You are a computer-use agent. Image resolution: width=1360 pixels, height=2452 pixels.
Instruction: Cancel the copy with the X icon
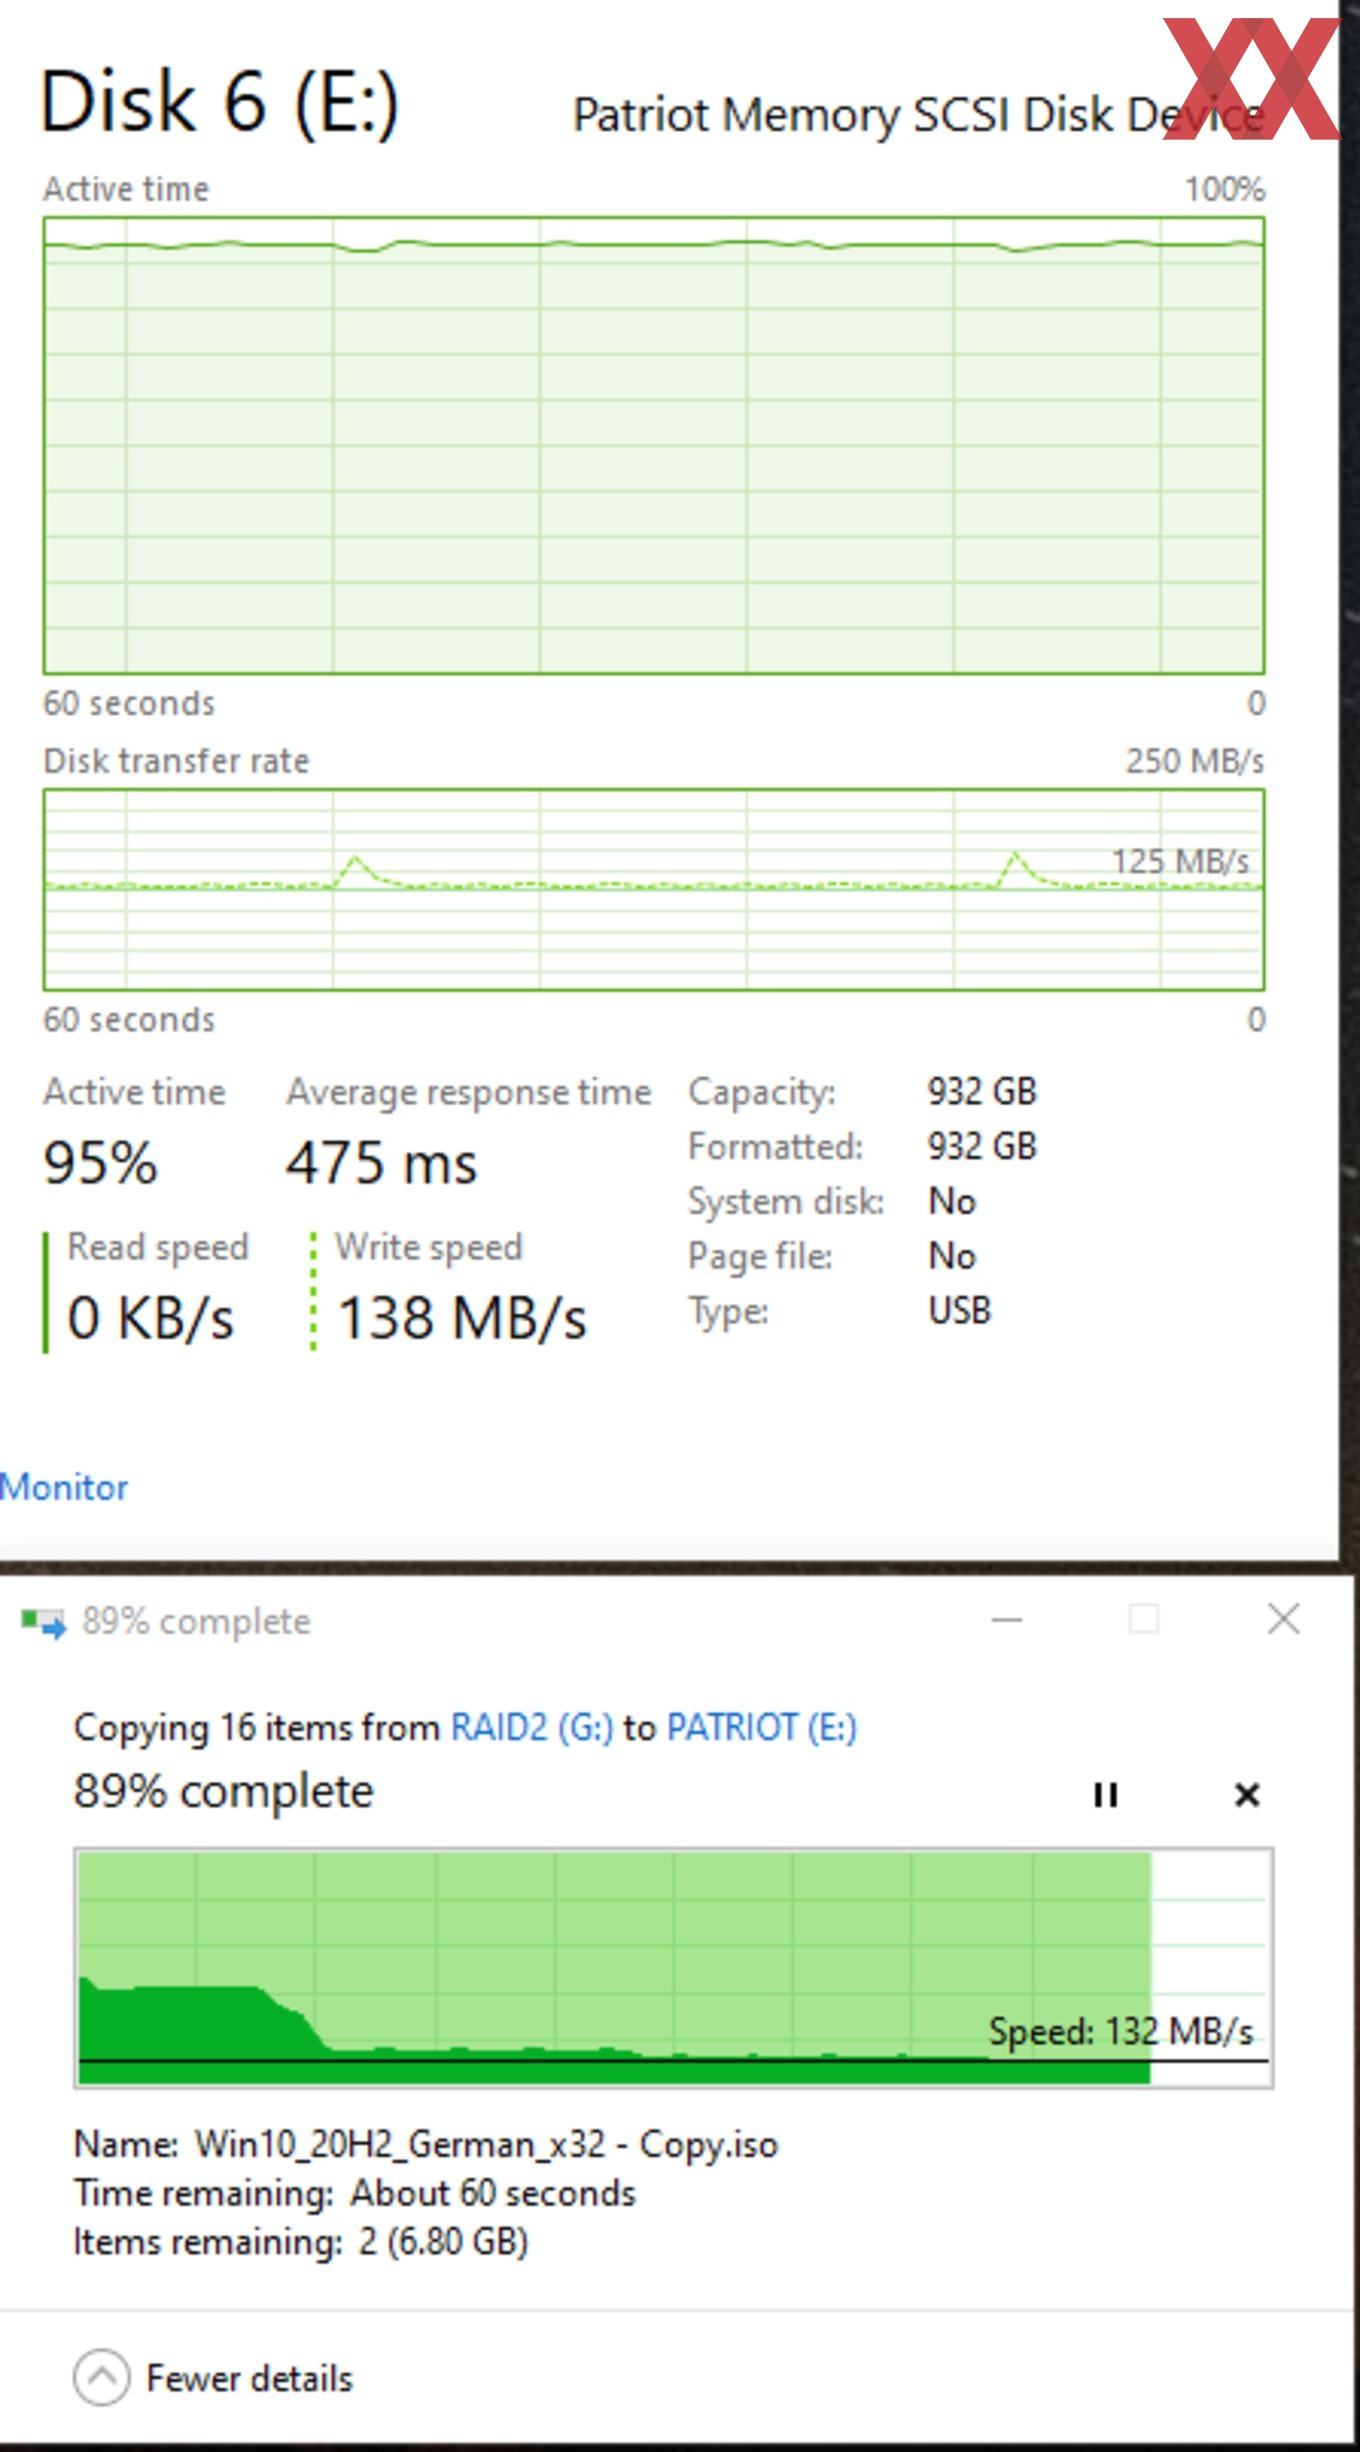pos(1247,1795)
